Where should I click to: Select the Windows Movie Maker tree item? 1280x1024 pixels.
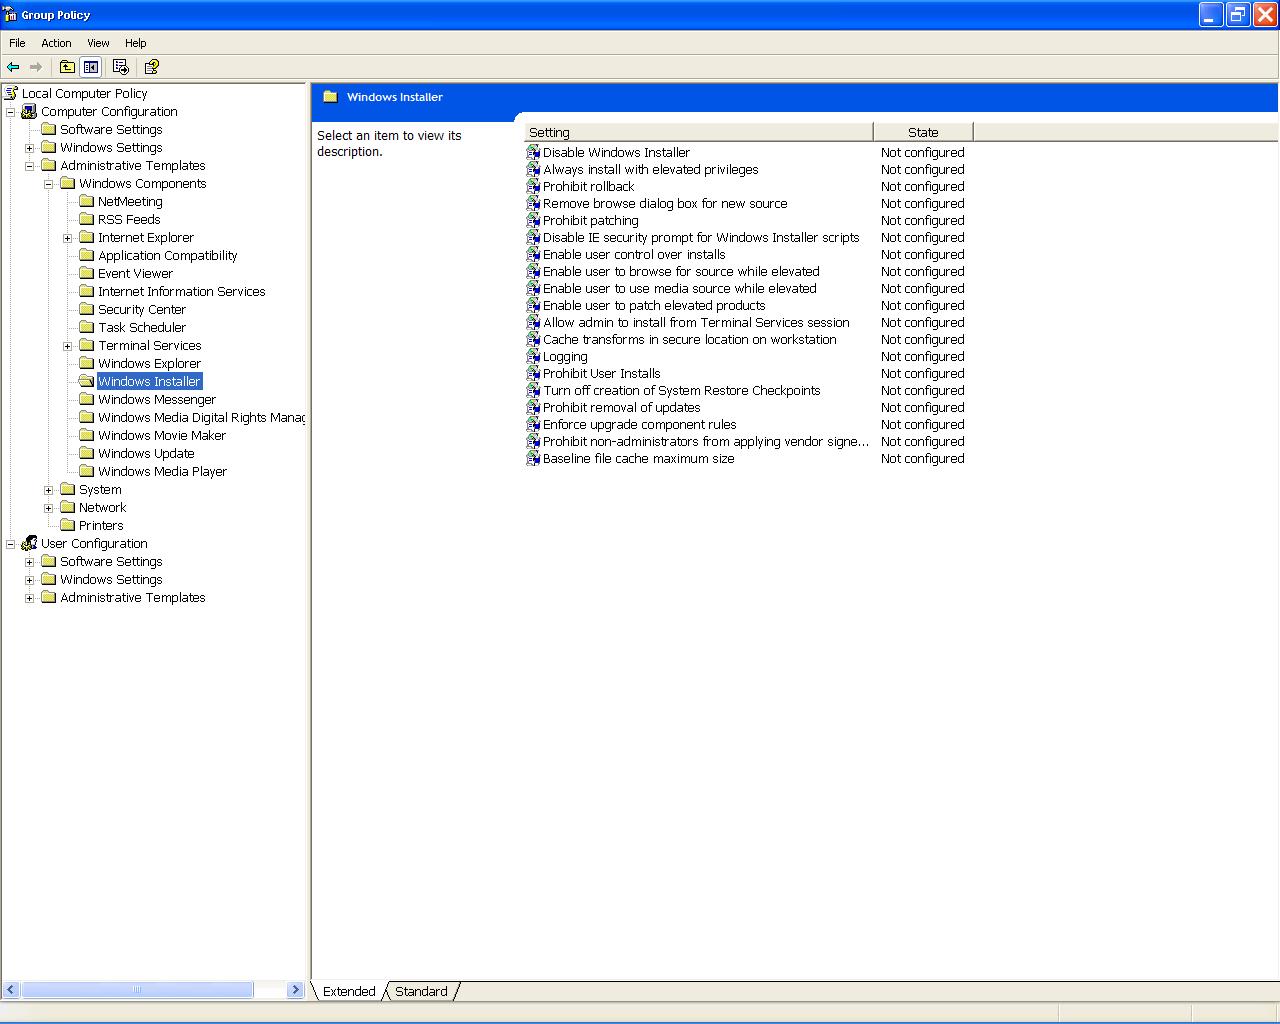click(x=162, y=435)
